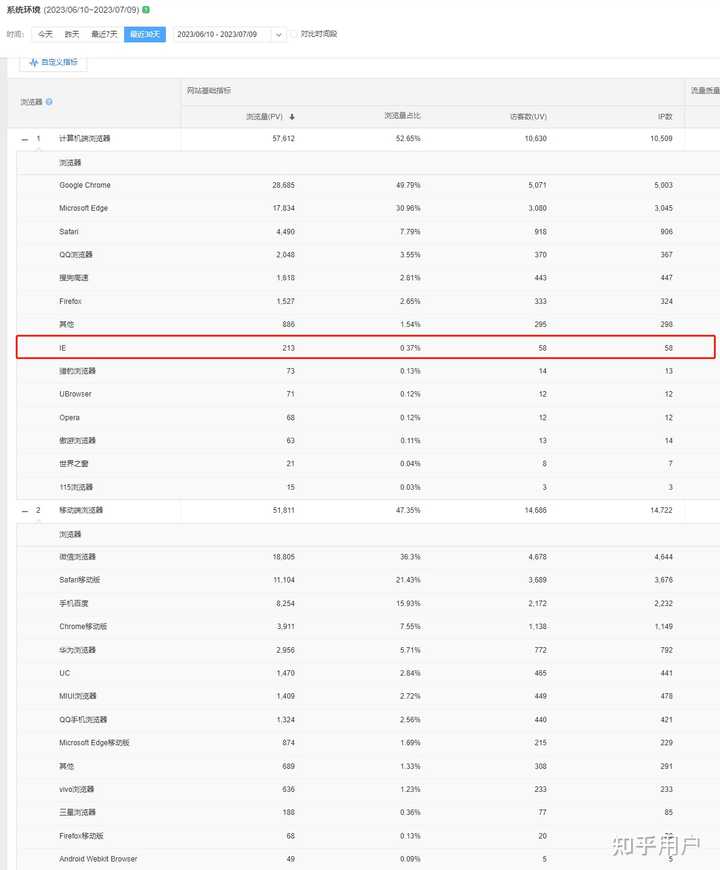Collapse the 移动端浏览器 group row
This screenshot has width=720, height=870.
pos(25,510)
